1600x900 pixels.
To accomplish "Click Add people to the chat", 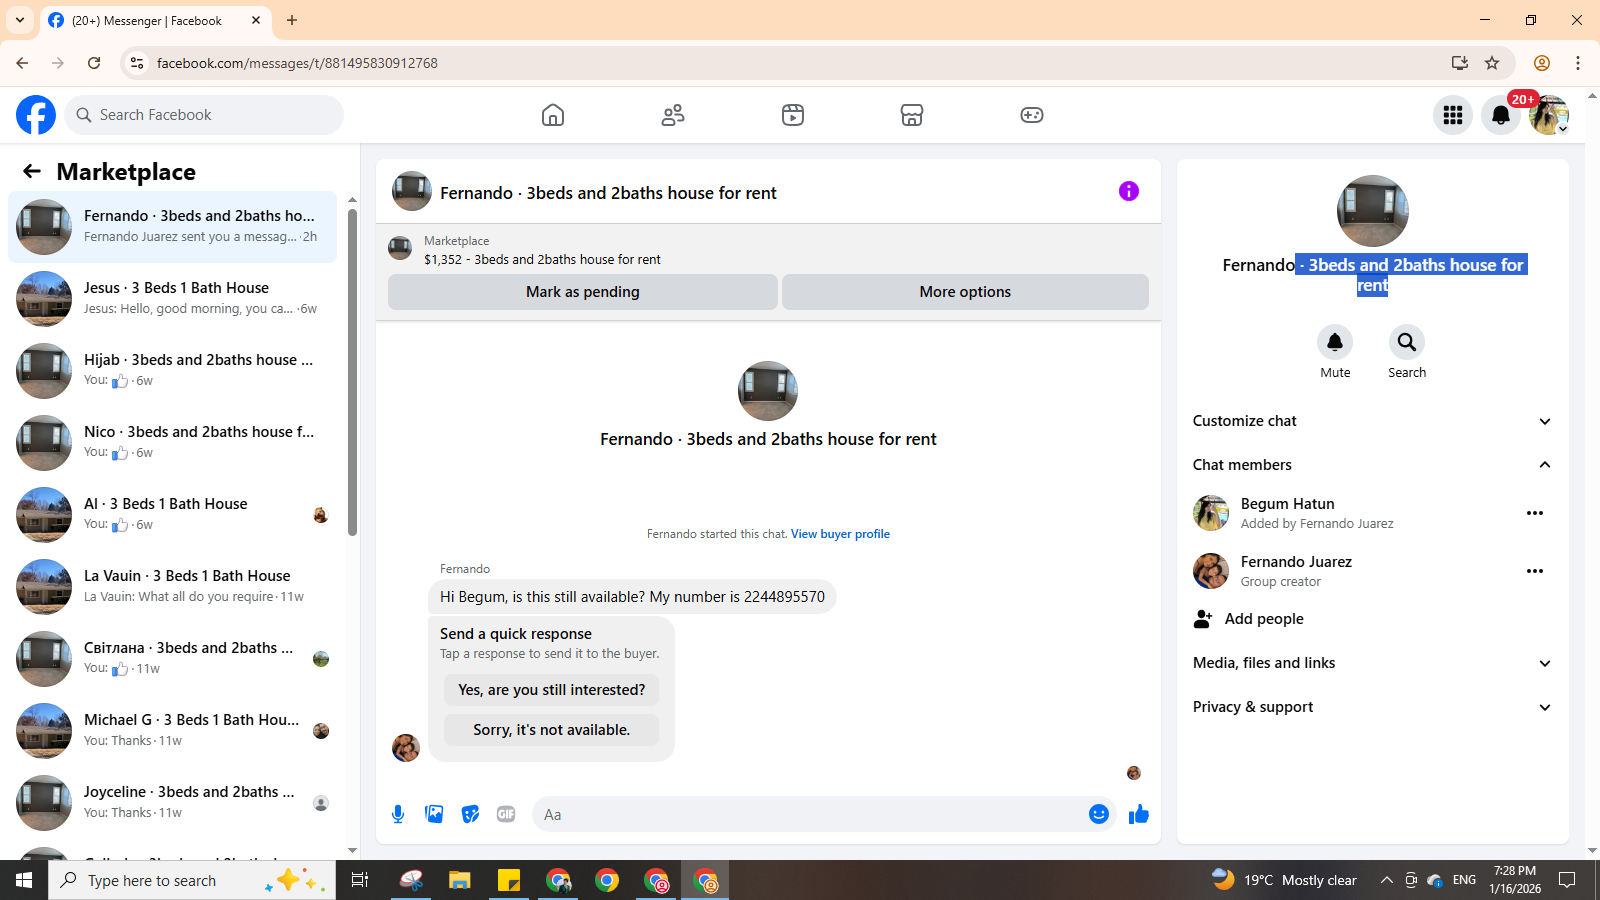I will pyautogui.click(x=1248, y=619).
